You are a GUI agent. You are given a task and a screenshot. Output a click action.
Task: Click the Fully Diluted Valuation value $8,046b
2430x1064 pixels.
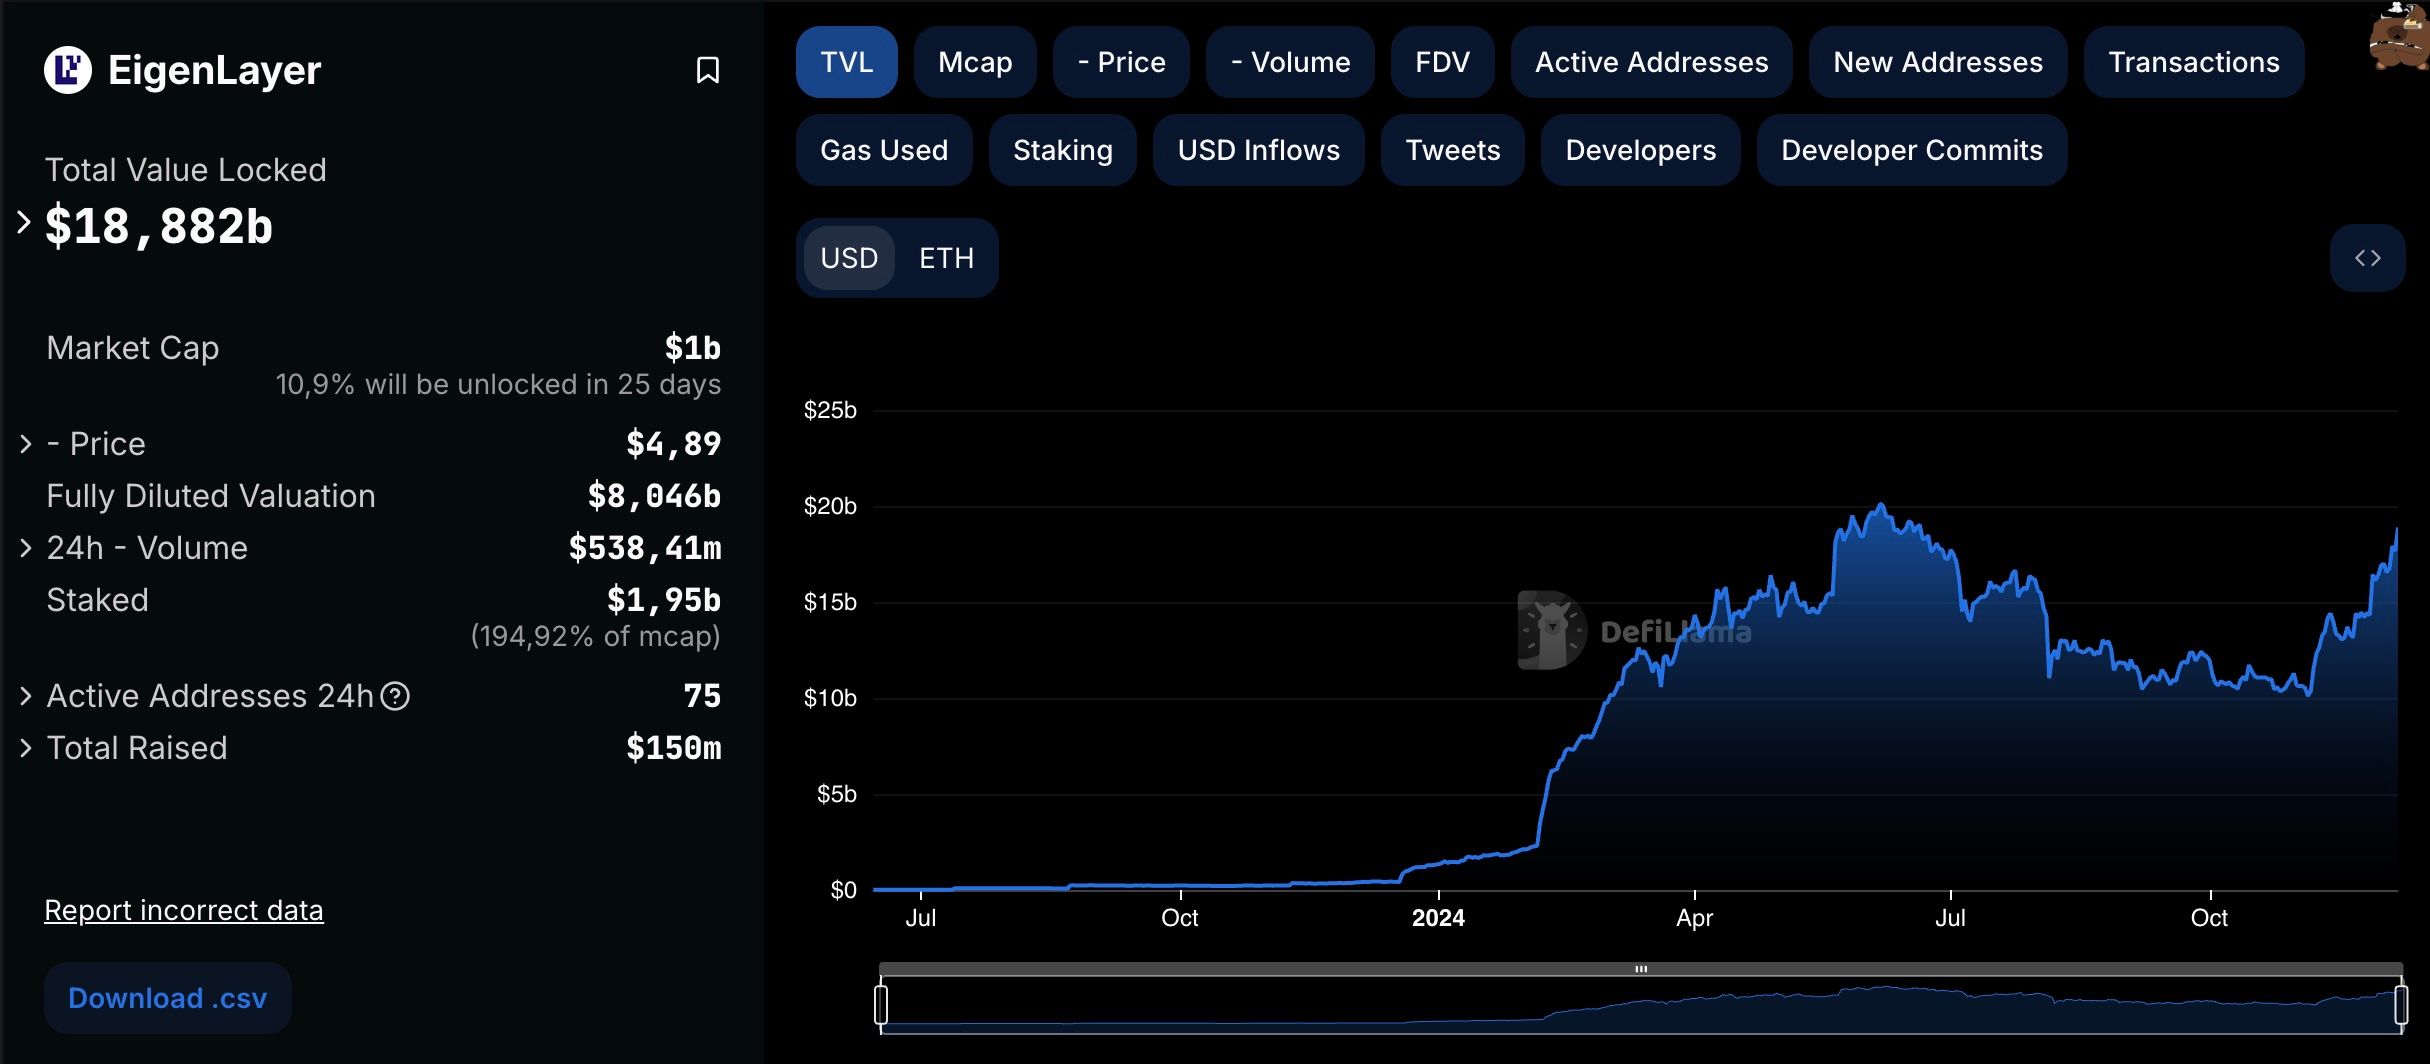click(x=654, y=496)
